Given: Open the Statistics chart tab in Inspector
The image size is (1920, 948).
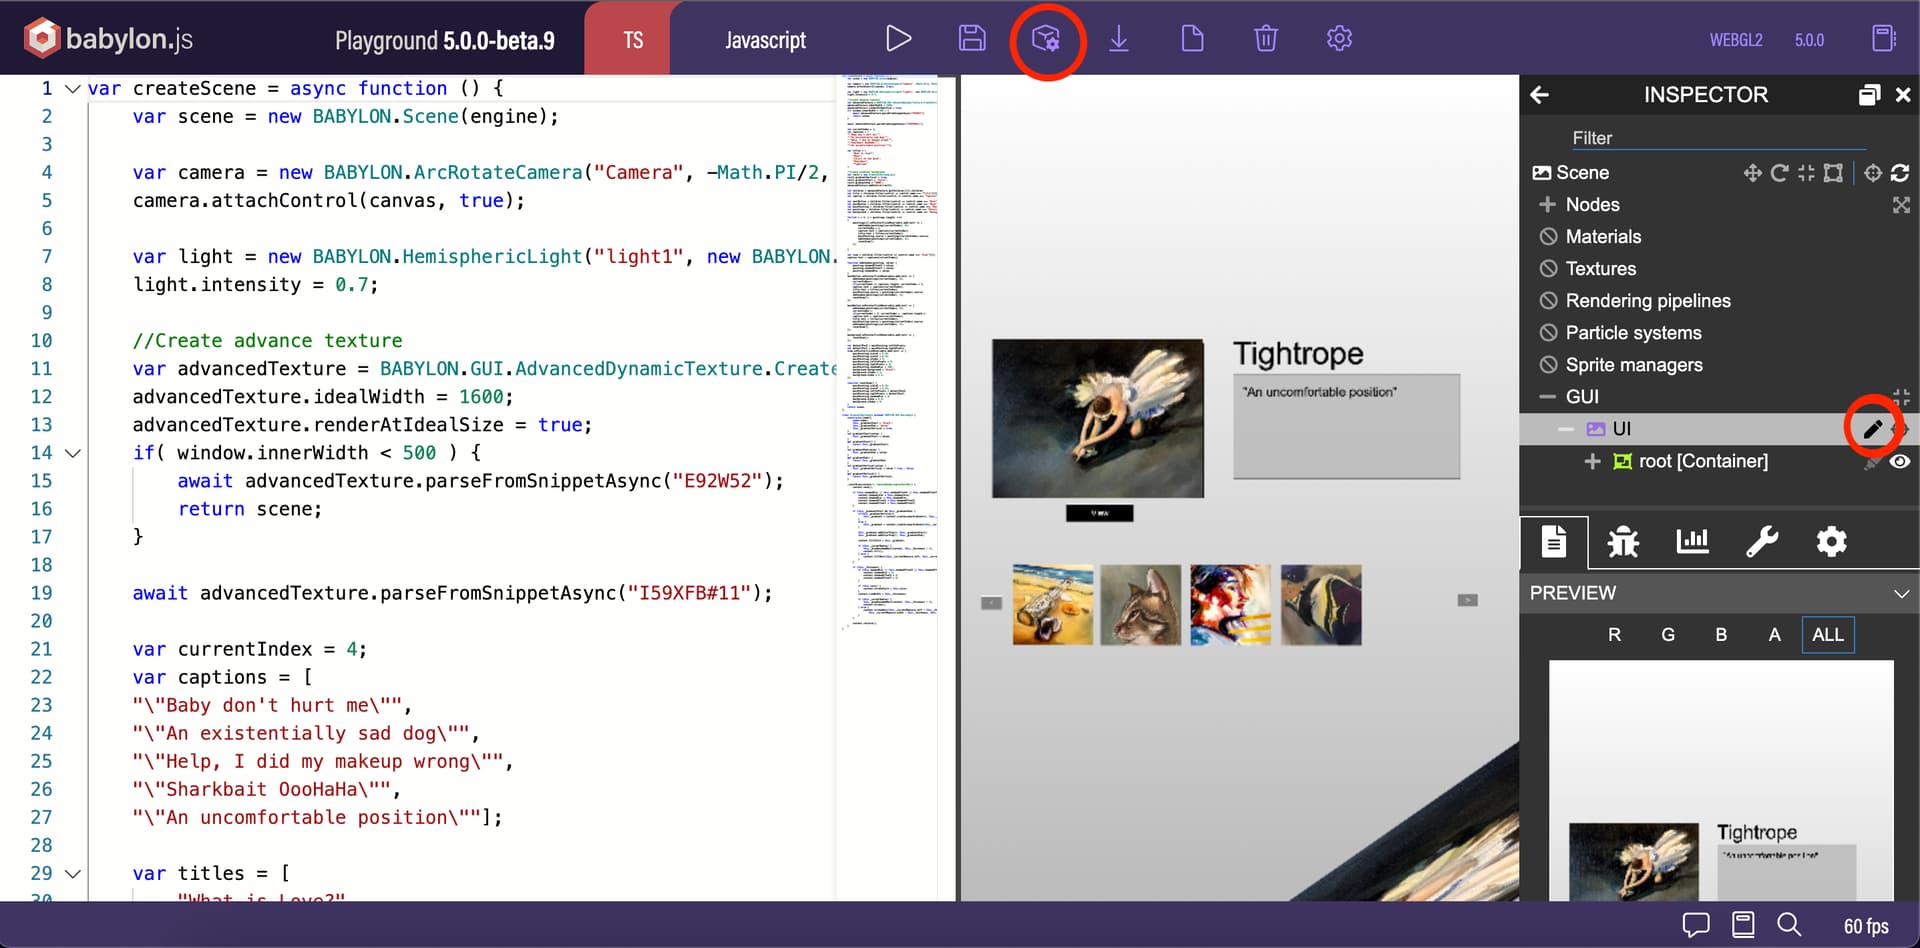Looking at the screenshot, I should click(1692, 541).
